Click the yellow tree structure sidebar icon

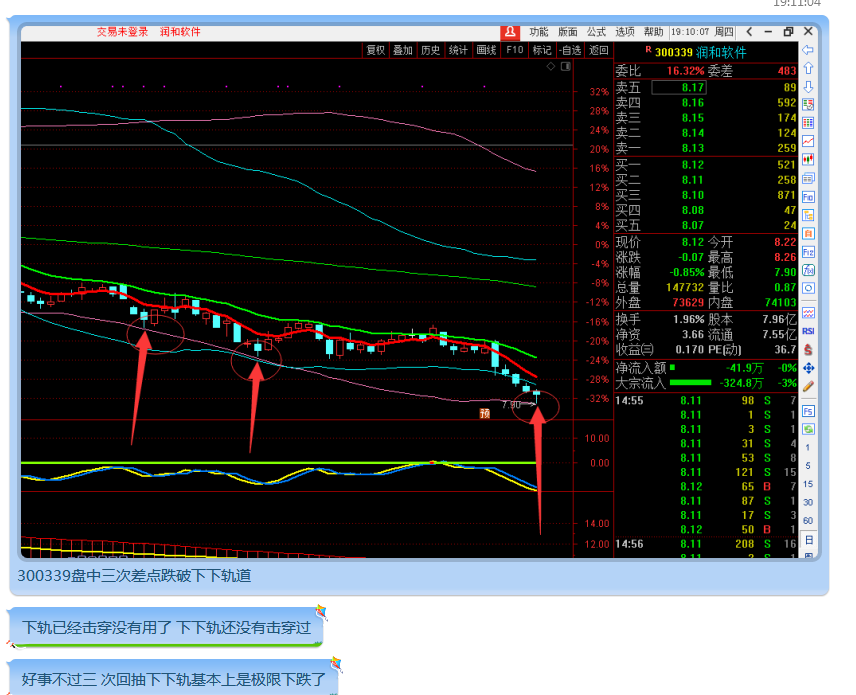click(808, 215)
